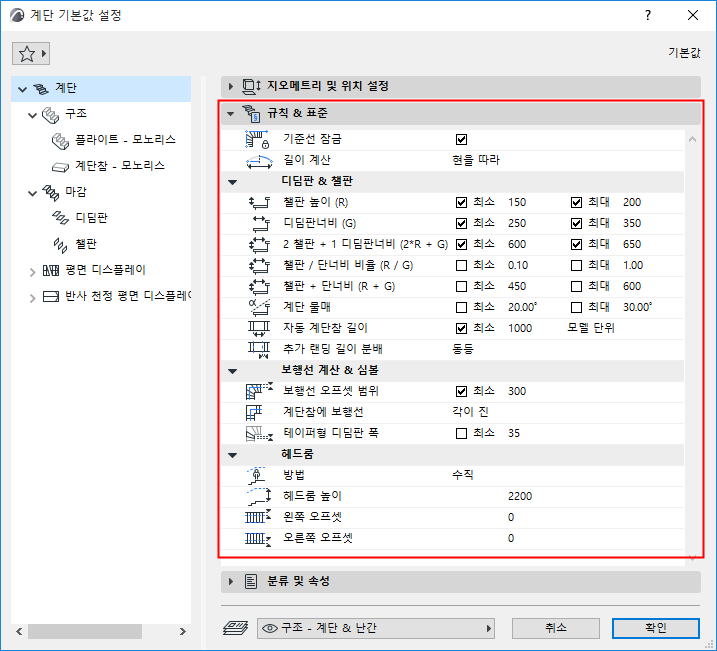This screenshot has height=651, width=717.
Task: Click the 계단 stair icon in tree
Action: click(x=41, y=89)
